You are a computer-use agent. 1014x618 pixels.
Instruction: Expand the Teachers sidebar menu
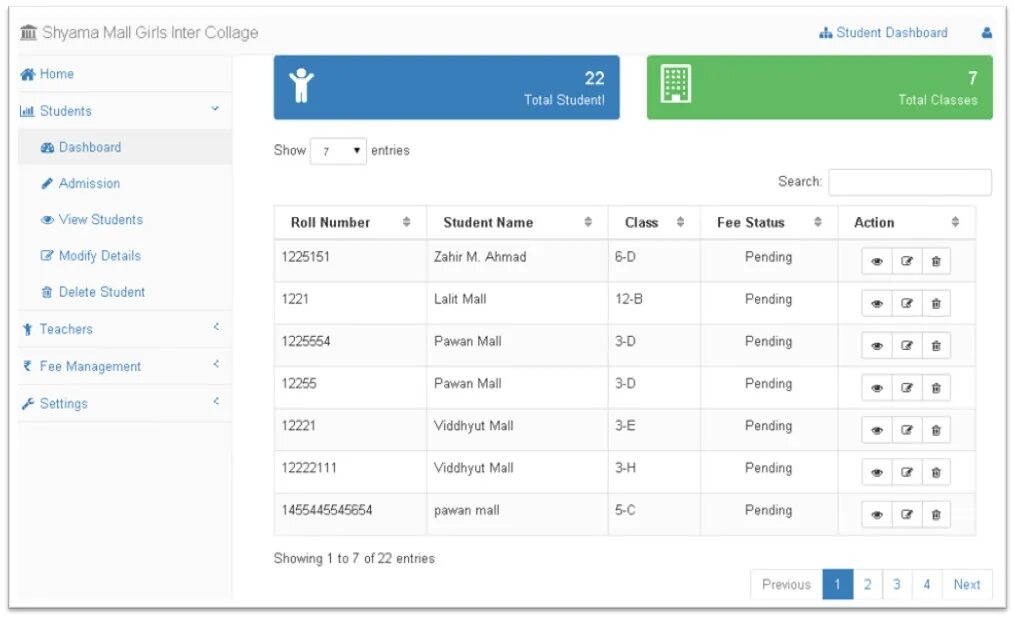pyautogui.click(x=66, y=329)
